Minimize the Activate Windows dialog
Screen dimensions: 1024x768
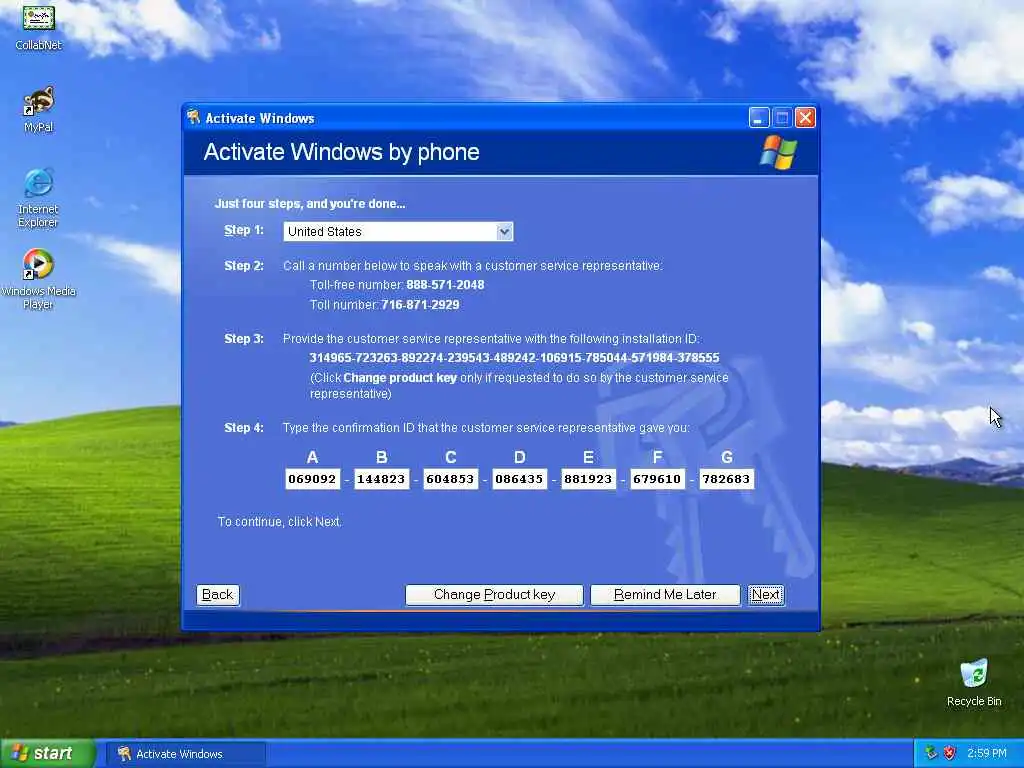pyautogui.click(x=759, y=118)
